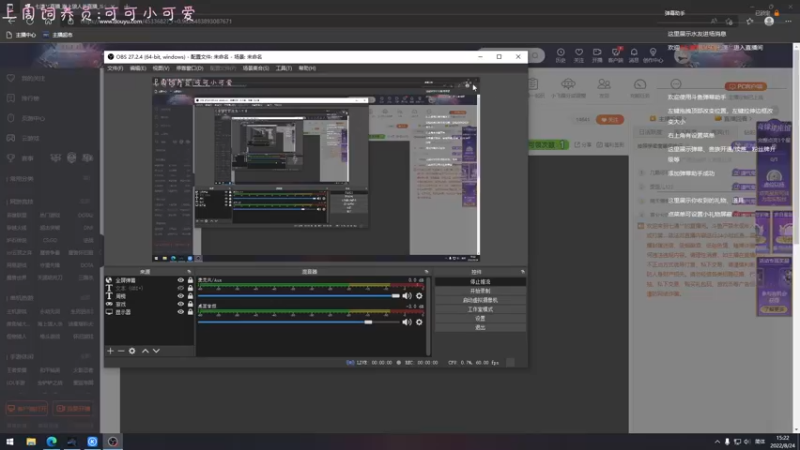
Task: Click the OBS Studio taskbar icon
Action: (x=113, y=441)
